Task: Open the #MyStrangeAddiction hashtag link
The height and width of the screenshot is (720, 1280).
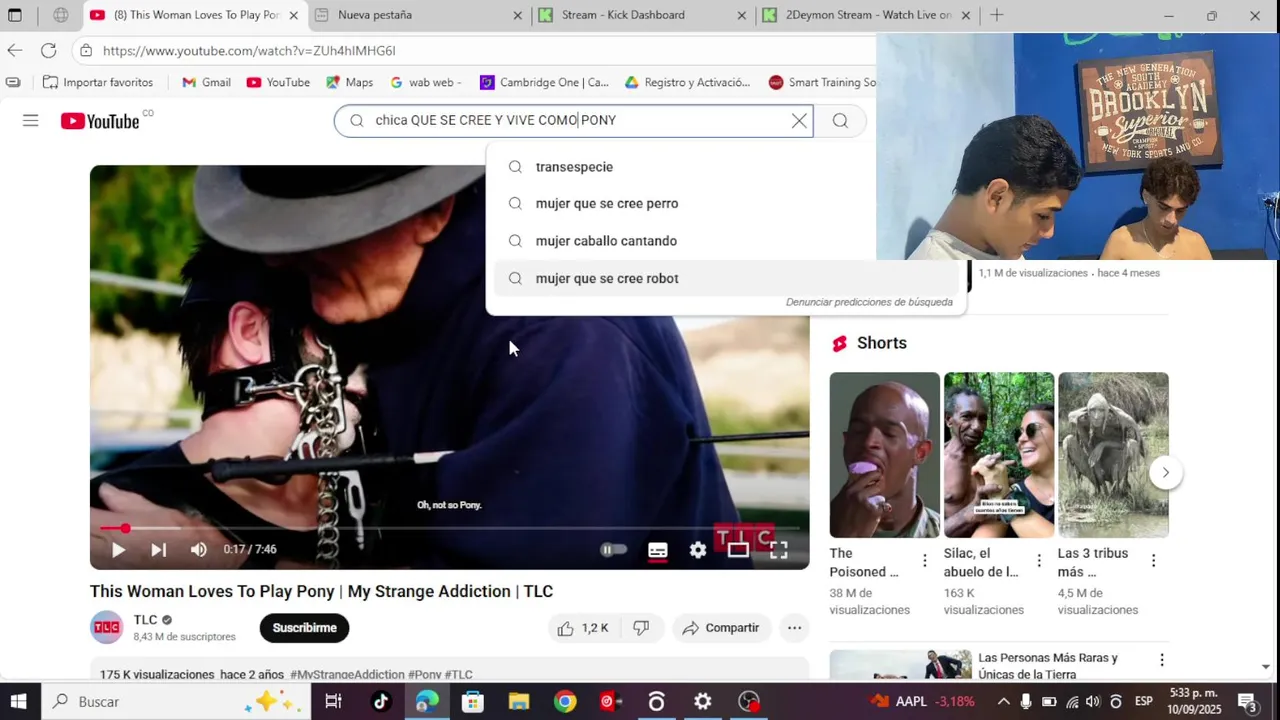Action: (x=347, y=675)
